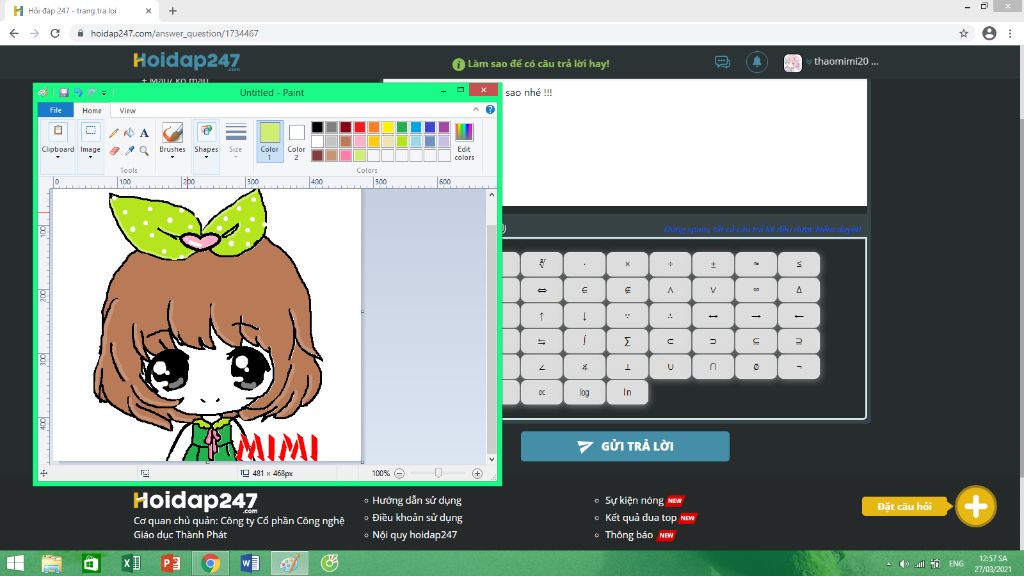Bookmark this page with the star icon

pos(963,33)
